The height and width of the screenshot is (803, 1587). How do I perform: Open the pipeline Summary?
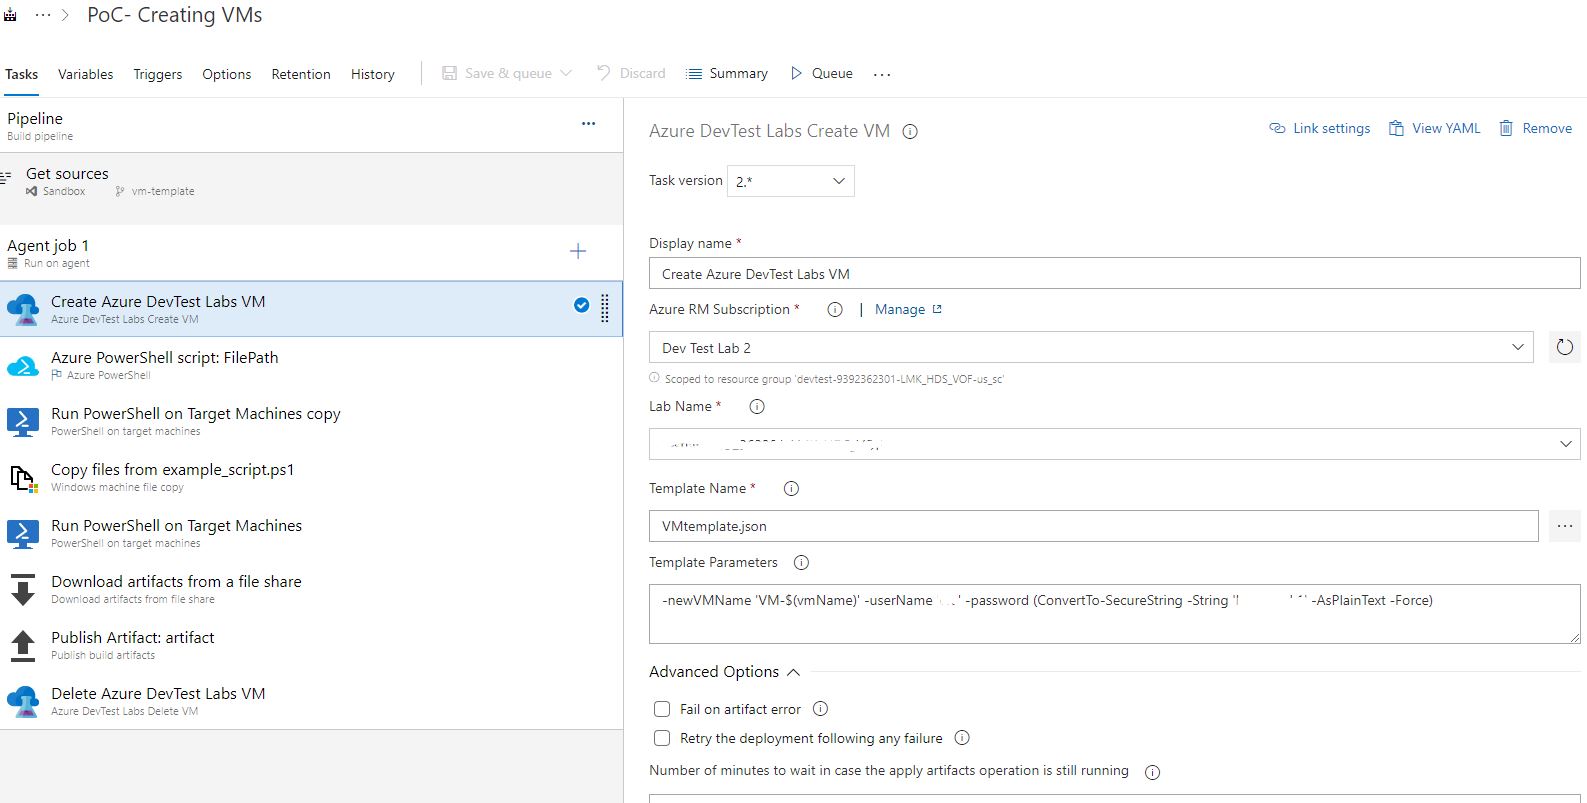pos(727,73)
